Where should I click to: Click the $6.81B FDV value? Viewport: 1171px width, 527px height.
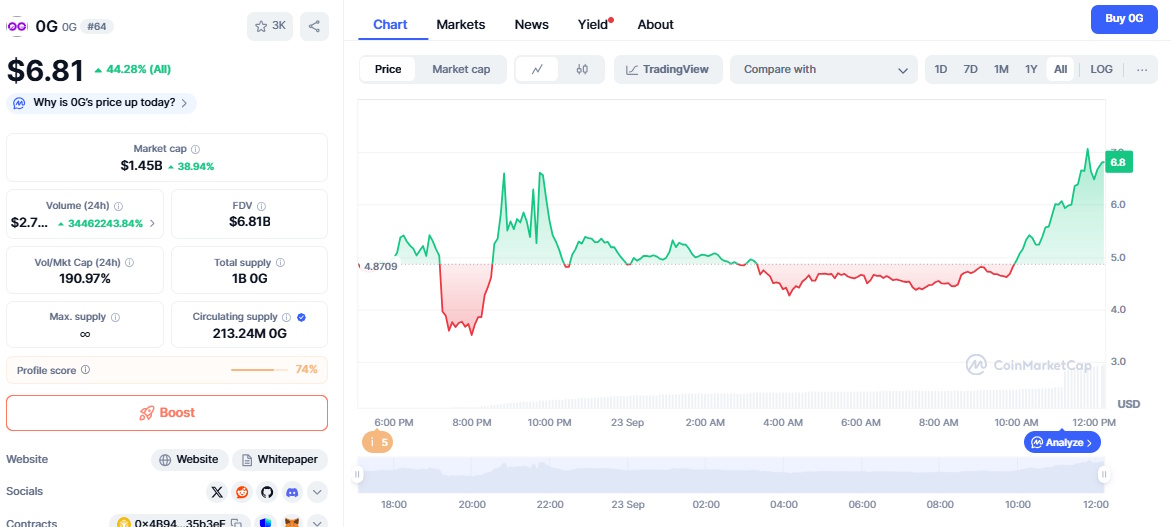249,222
